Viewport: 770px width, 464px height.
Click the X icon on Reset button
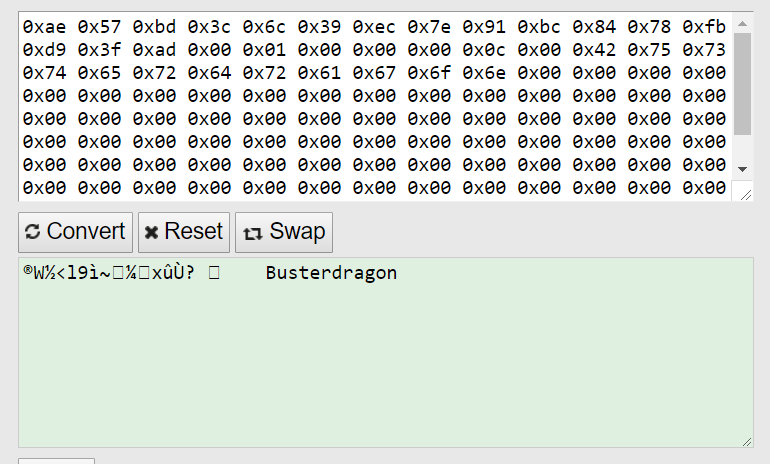pos(151,232)
